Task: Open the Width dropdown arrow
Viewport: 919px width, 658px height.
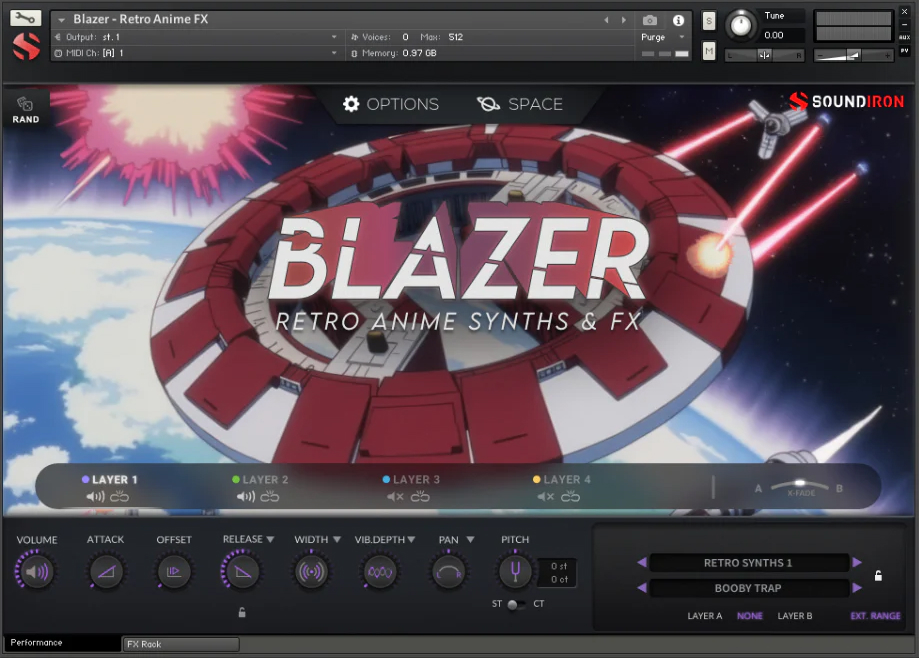Action: tap(336, 539)
